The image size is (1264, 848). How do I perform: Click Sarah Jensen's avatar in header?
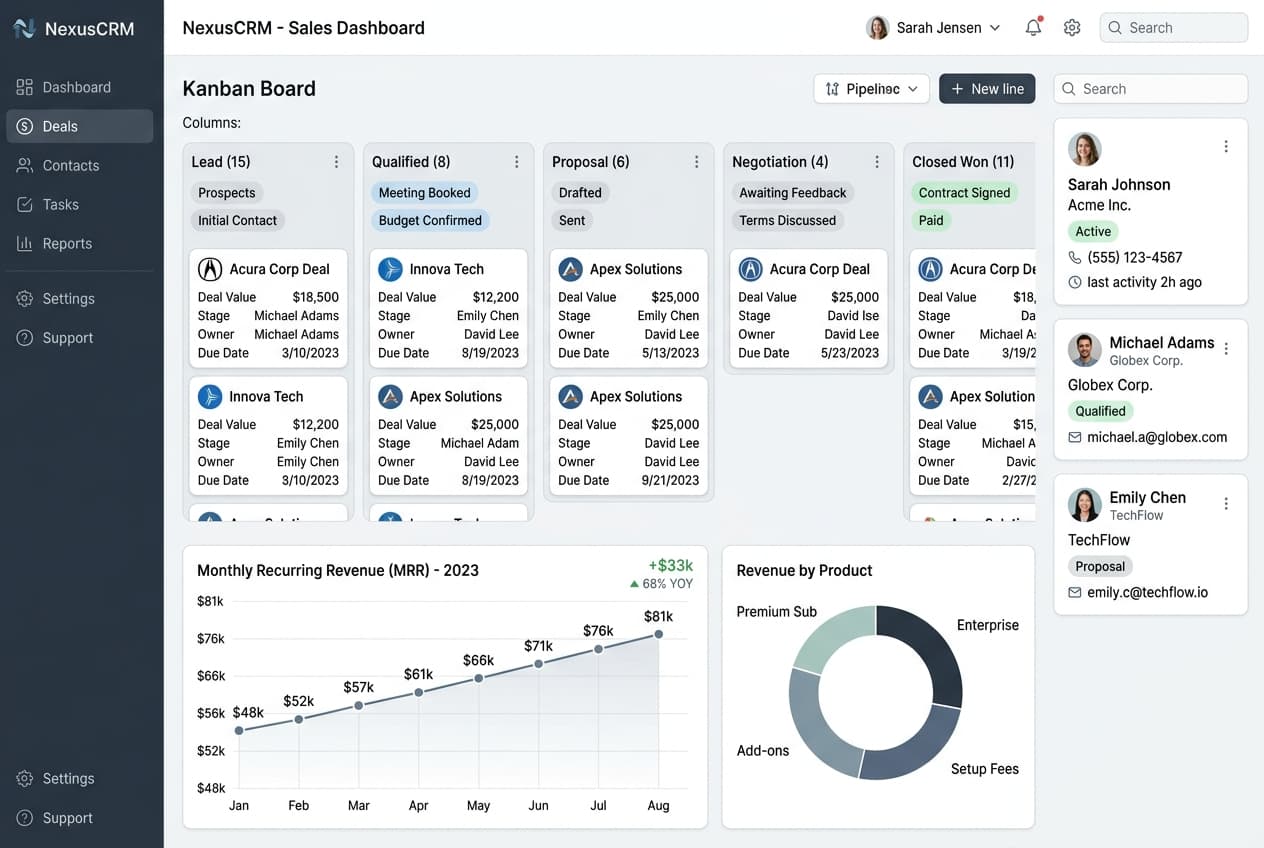click(877, 28)
